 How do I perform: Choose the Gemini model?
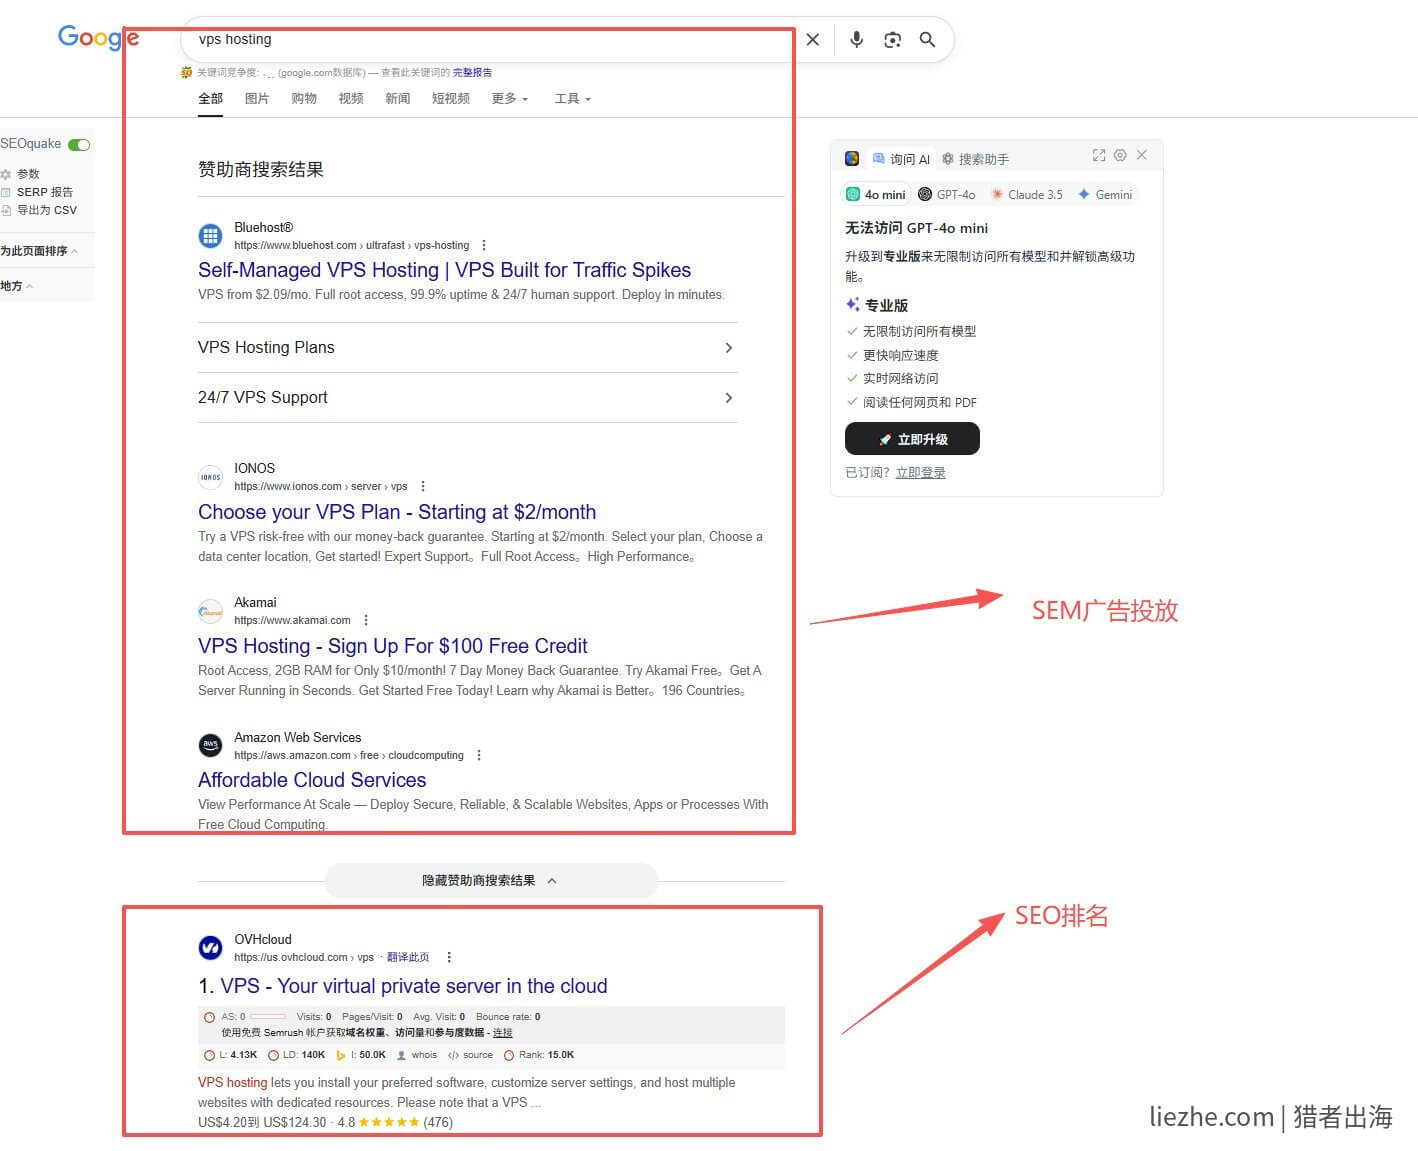[x=1105, y=195]
